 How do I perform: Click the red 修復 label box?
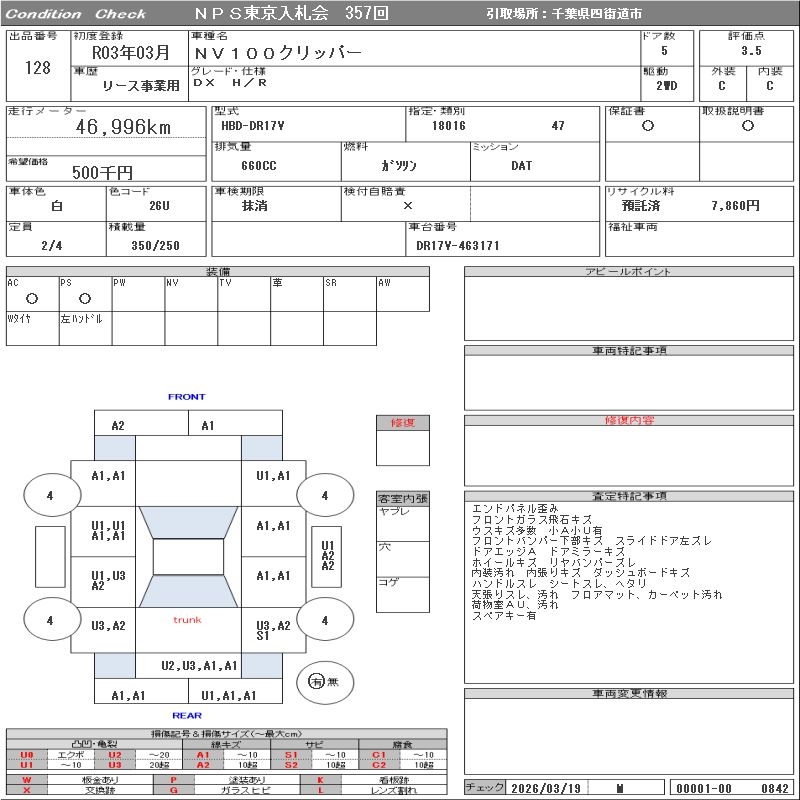pyautogui.click(x=402, y=423)
